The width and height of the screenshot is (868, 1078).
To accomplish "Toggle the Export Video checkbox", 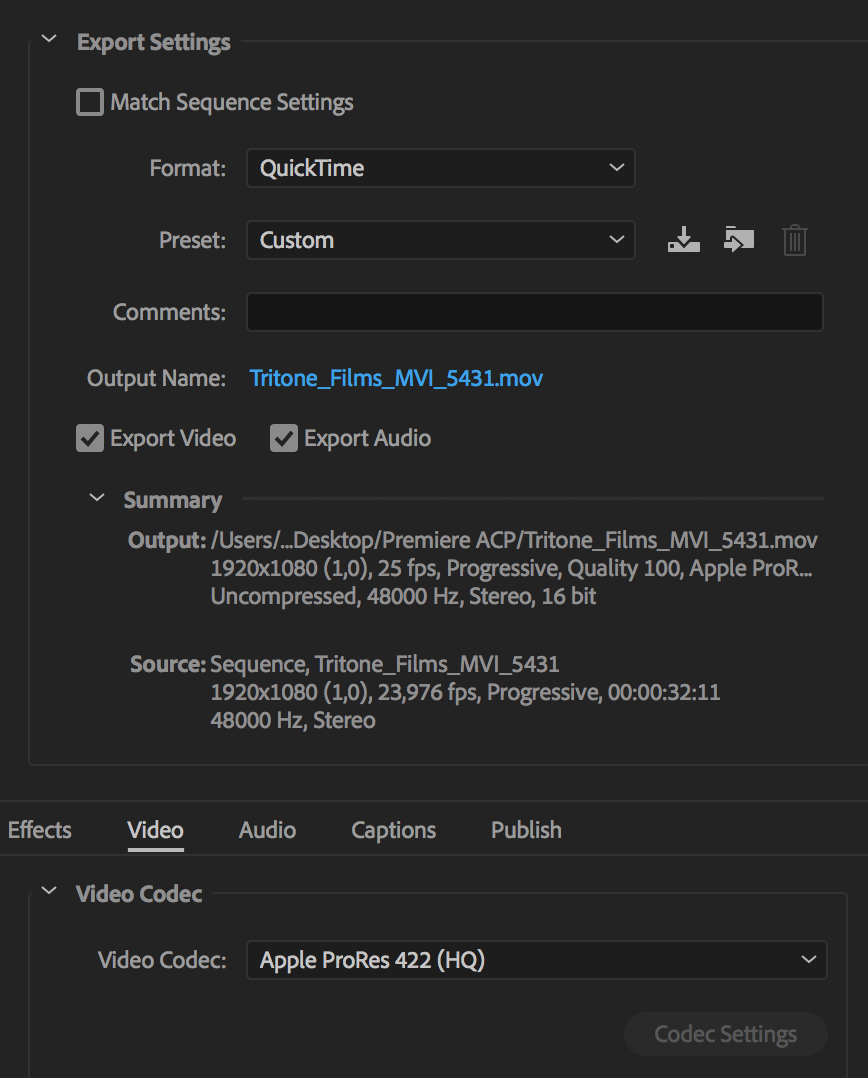I will click(90, 439).
